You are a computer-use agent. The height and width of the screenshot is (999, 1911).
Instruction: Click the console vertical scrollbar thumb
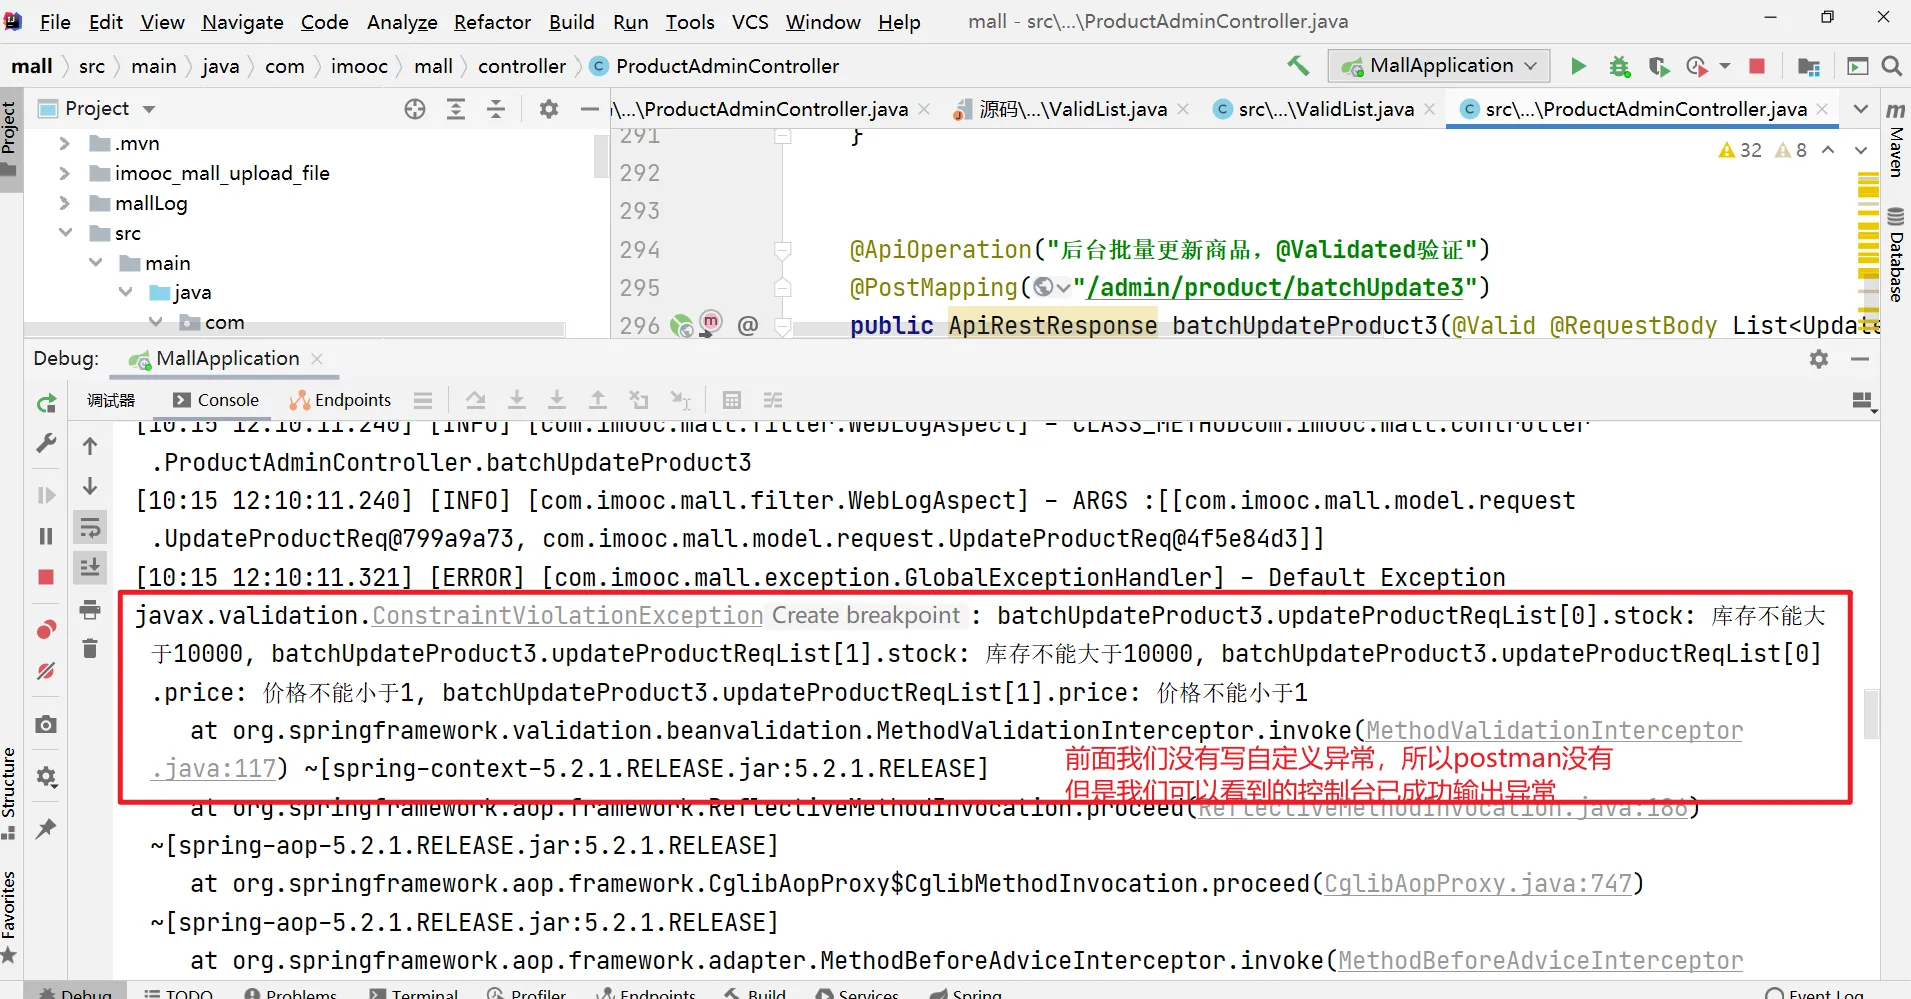point(1871,714)
